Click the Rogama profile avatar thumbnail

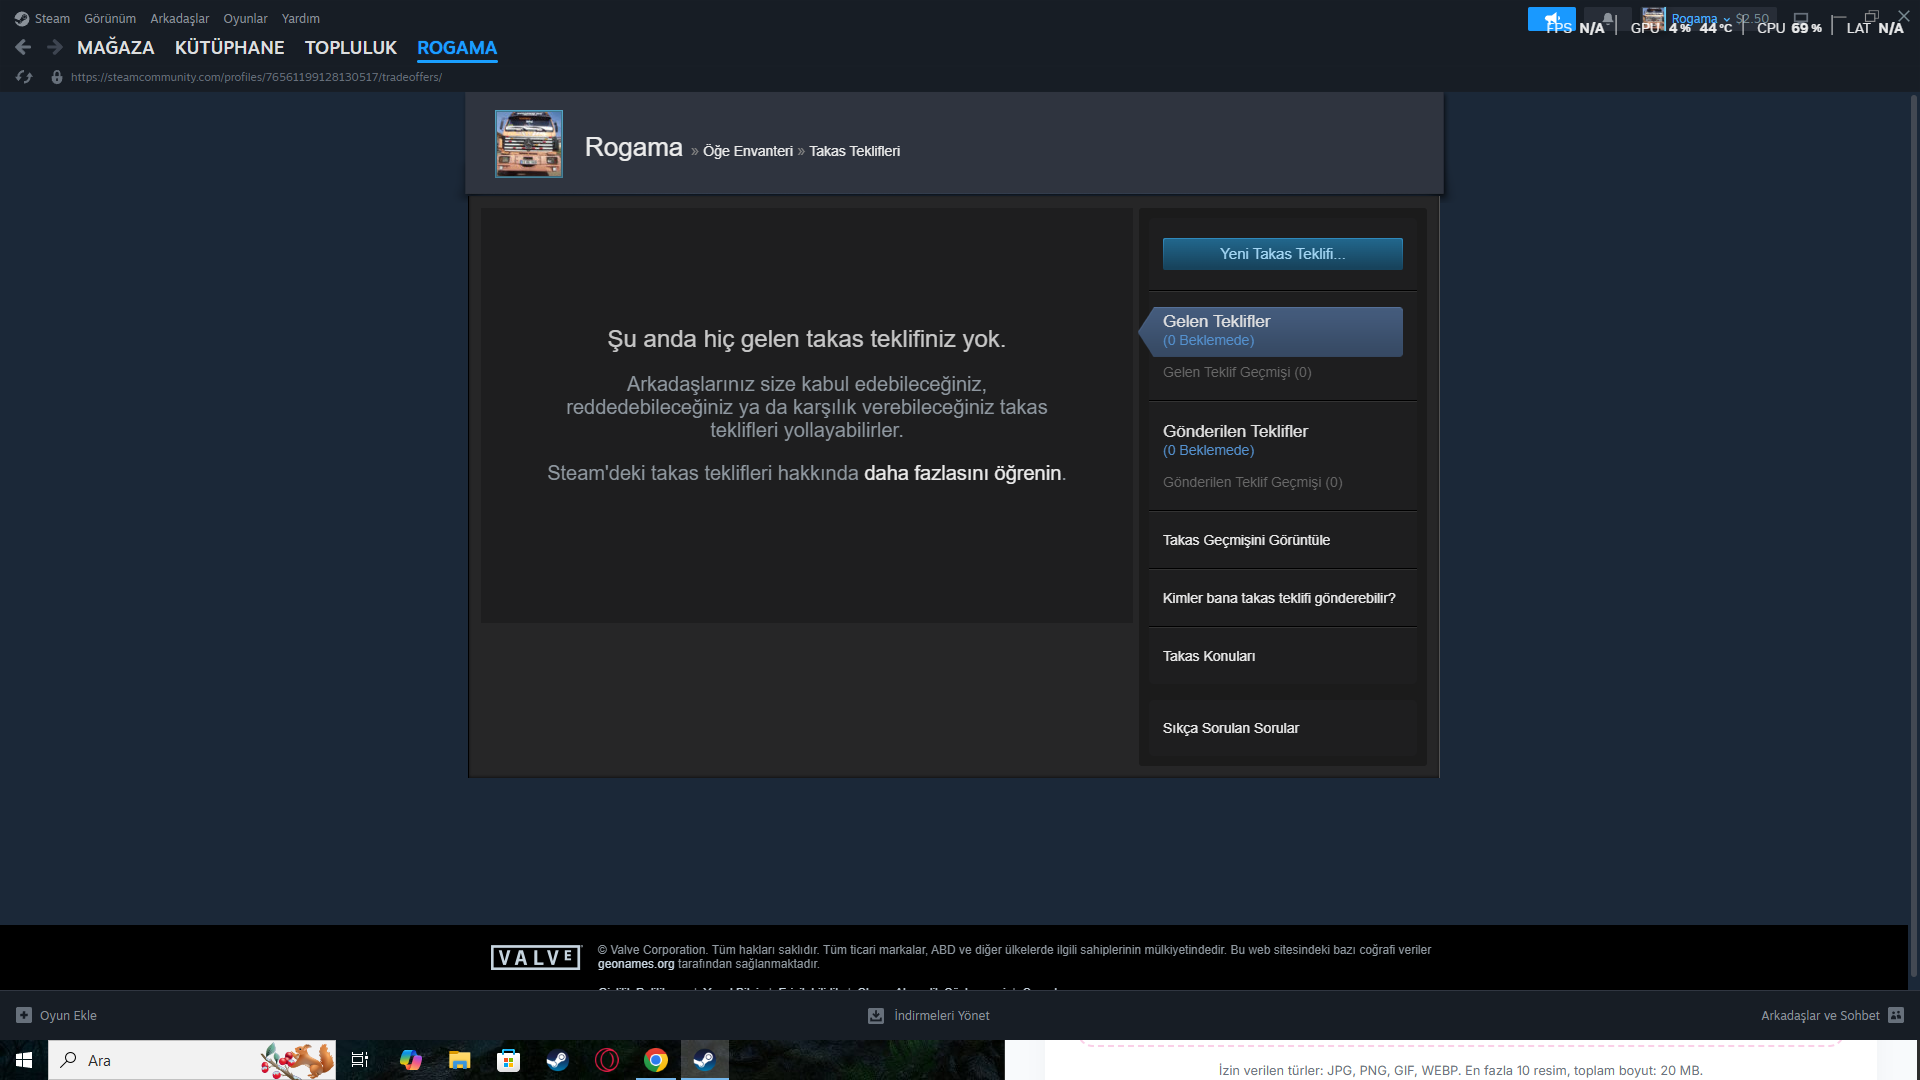click(x=529, y=144)
